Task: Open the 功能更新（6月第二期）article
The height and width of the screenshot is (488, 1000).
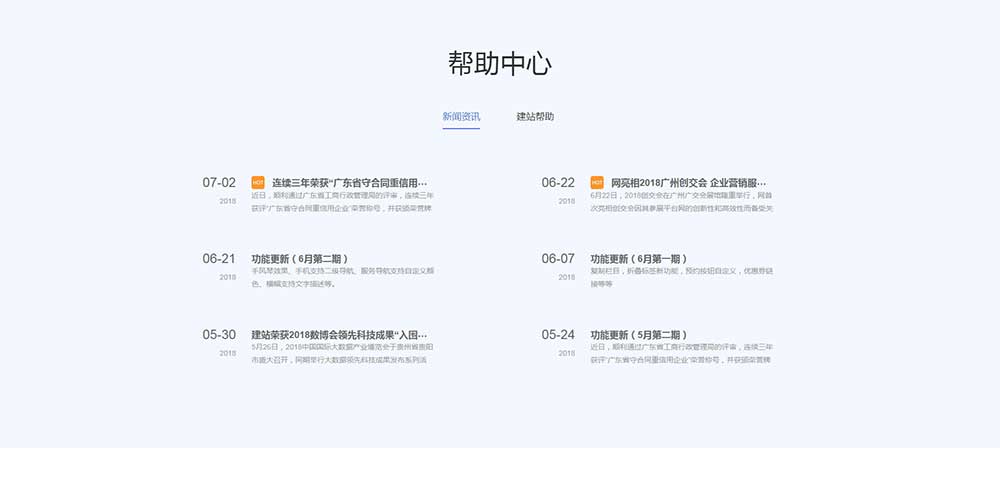Action: click(x=300, y=259)
